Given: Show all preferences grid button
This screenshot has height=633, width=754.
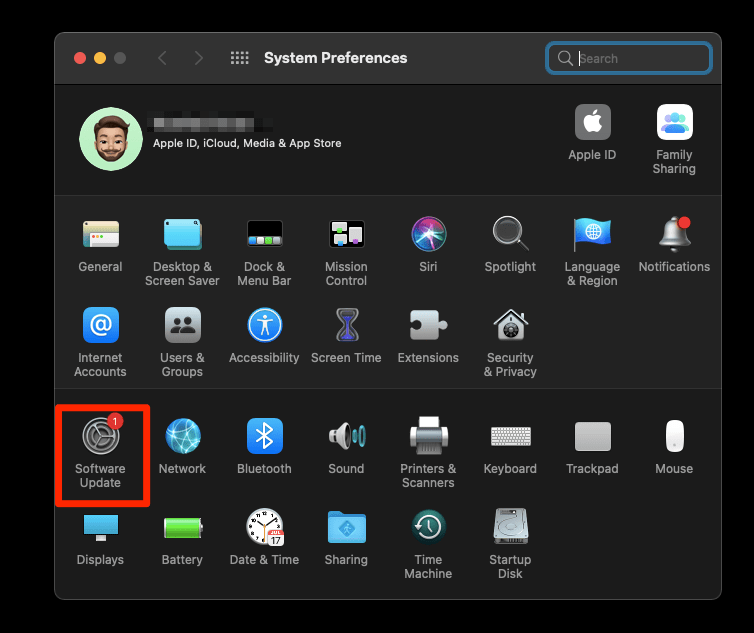Looking at the screenshot, I should 239,58.
